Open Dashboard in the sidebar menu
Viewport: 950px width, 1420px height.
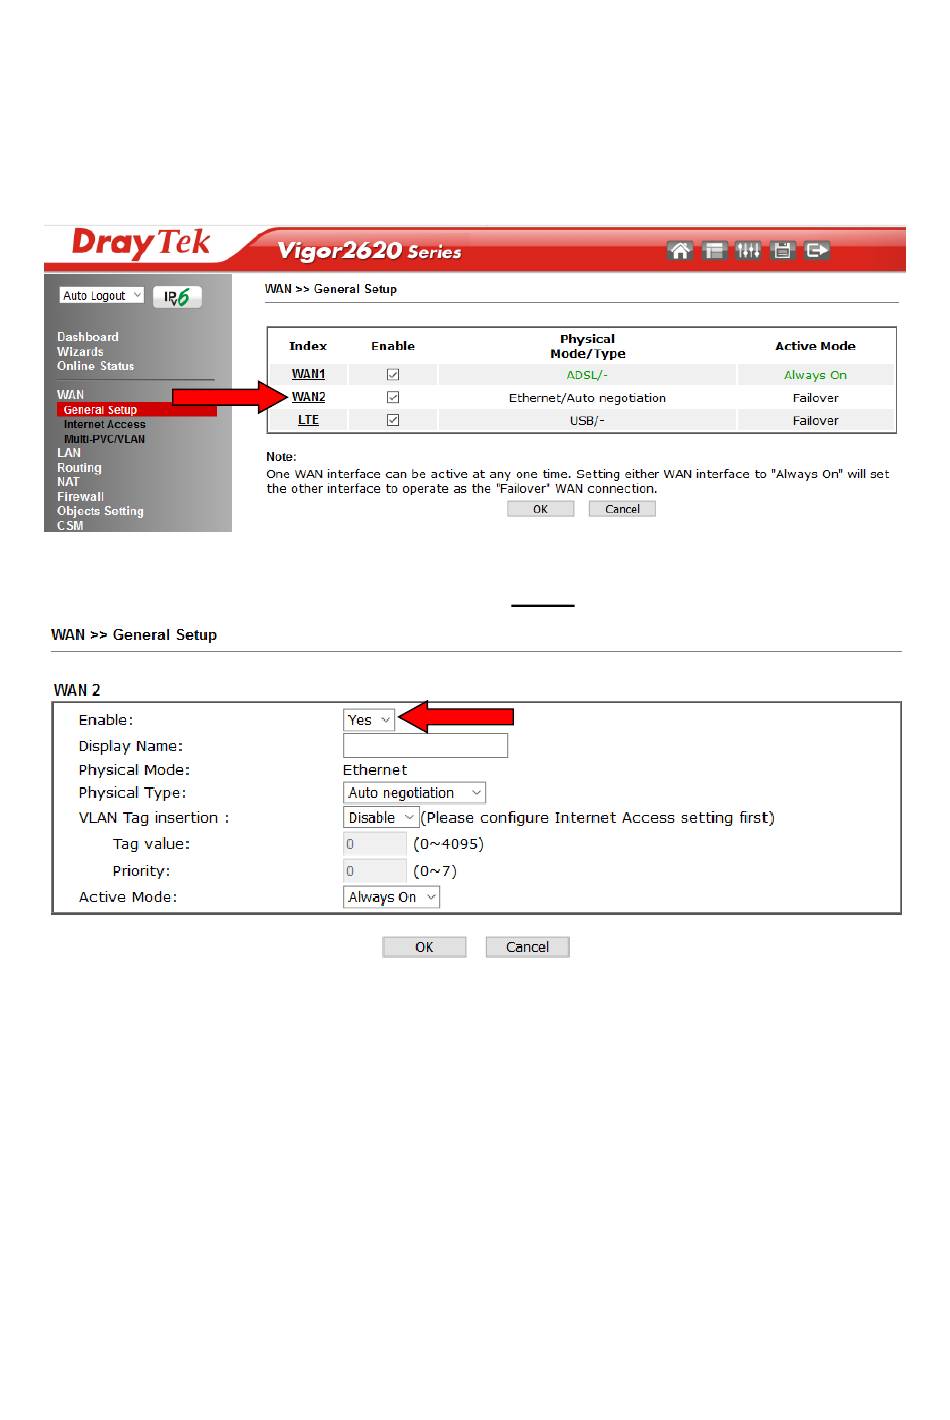(x=88, y=337)
